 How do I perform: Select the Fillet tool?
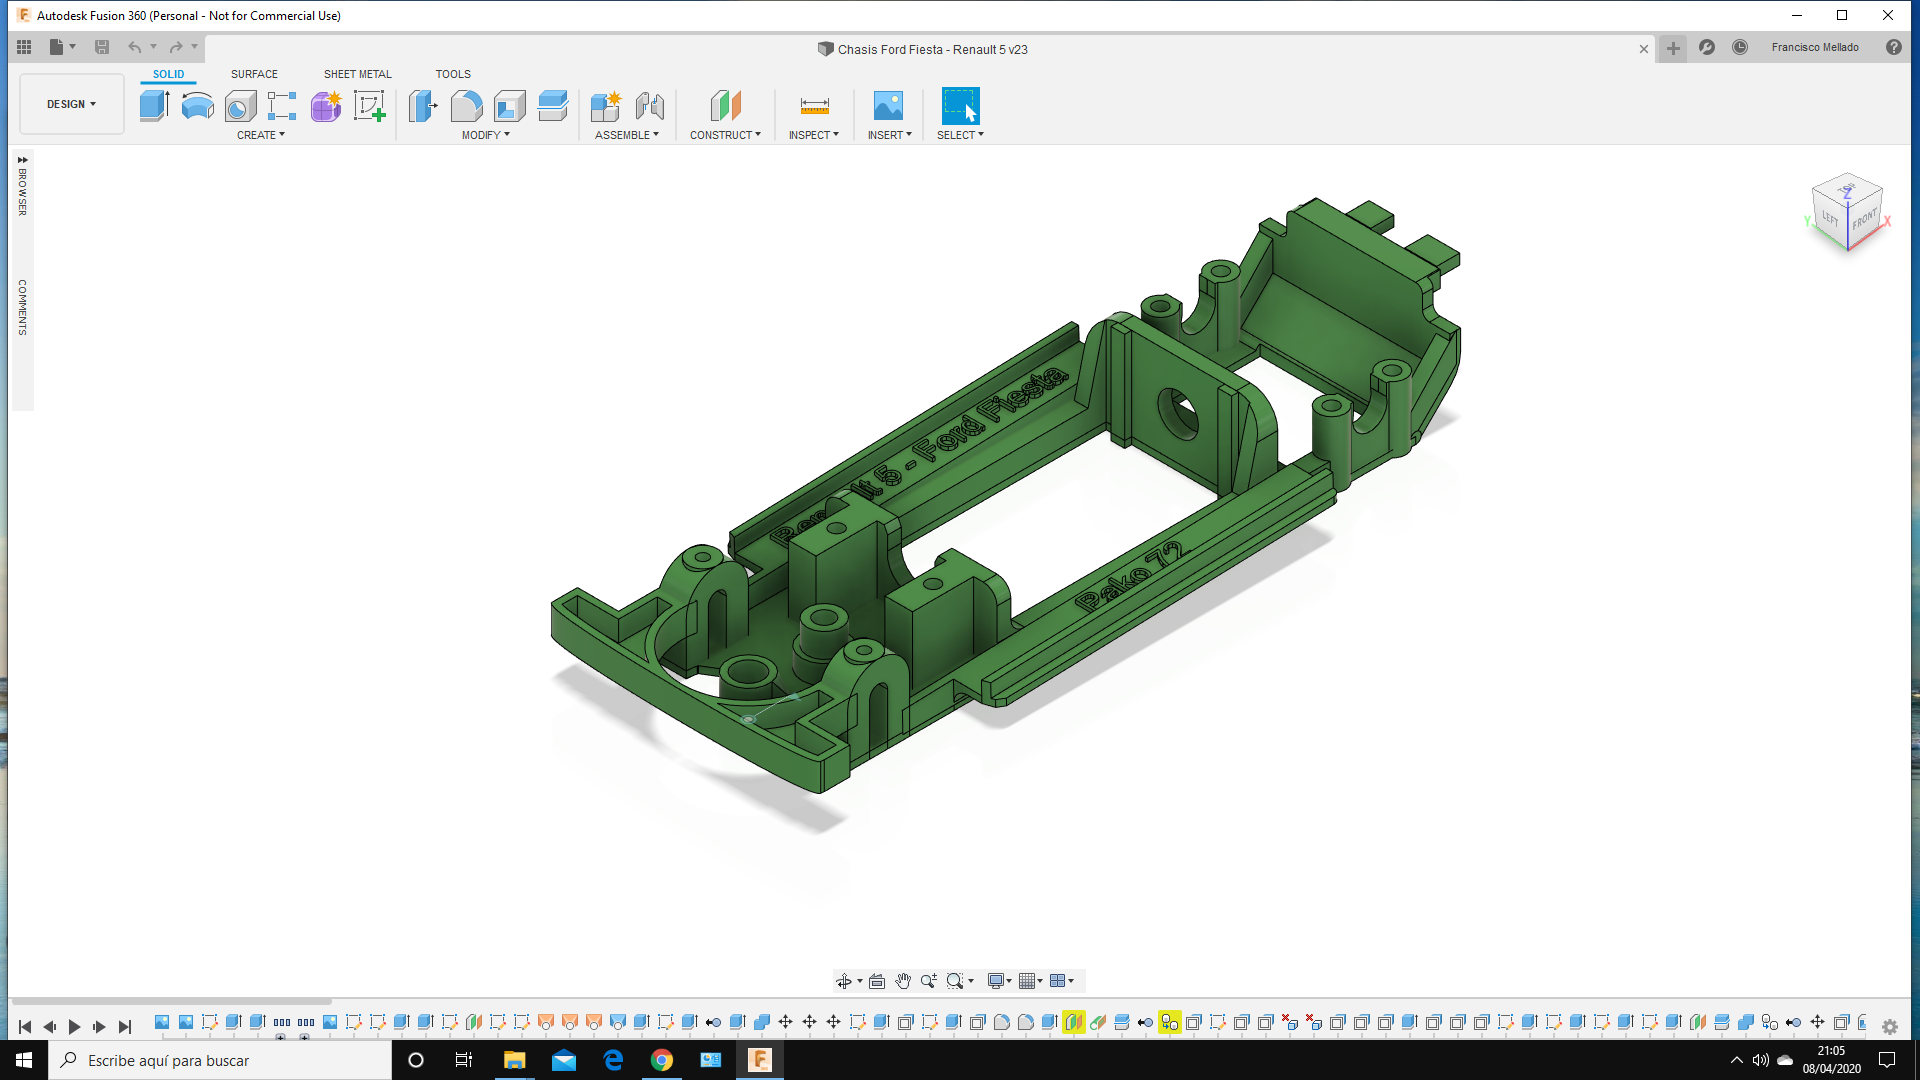[x=466, y=106]
